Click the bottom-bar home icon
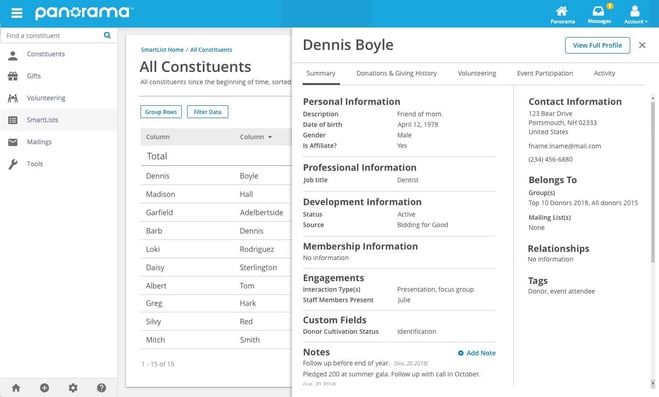 [x=16, y=388]
